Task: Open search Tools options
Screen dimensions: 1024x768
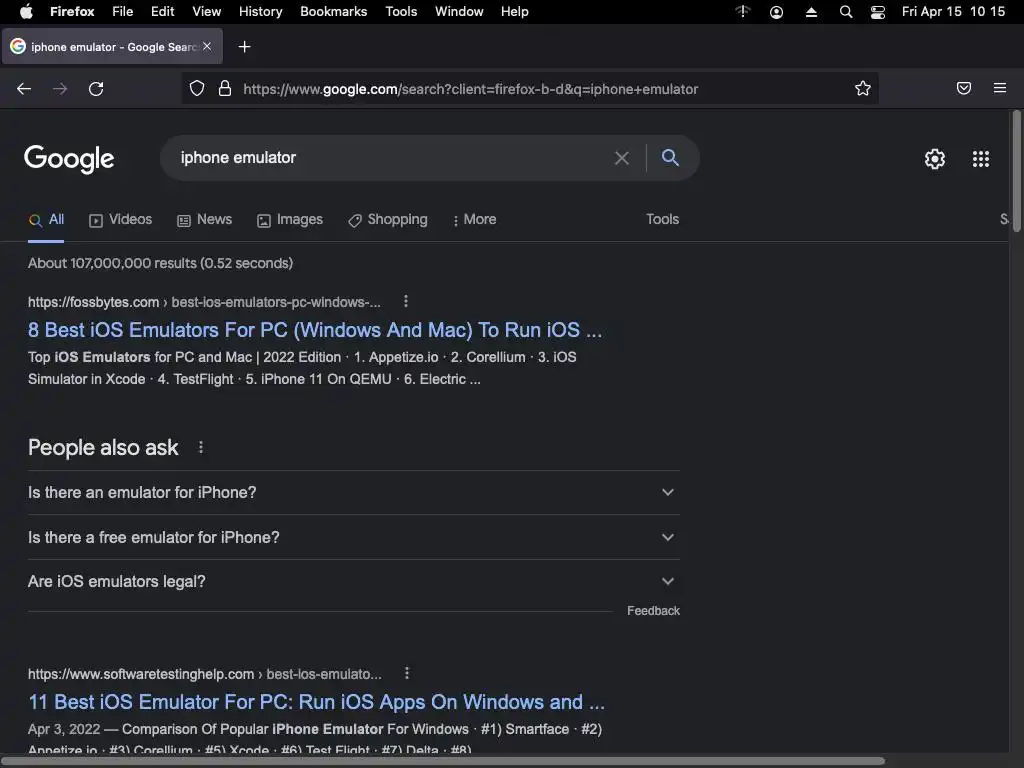Action: 662,219
